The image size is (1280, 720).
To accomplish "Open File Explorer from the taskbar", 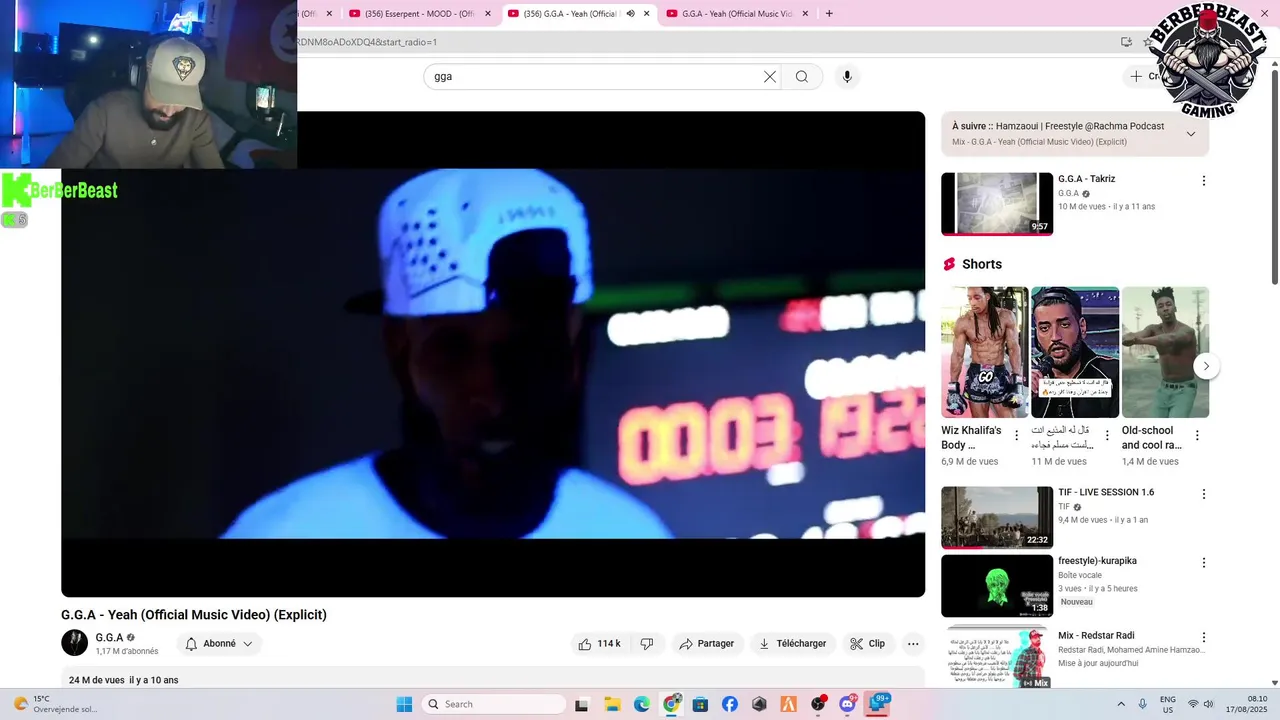I will (611, 704).
